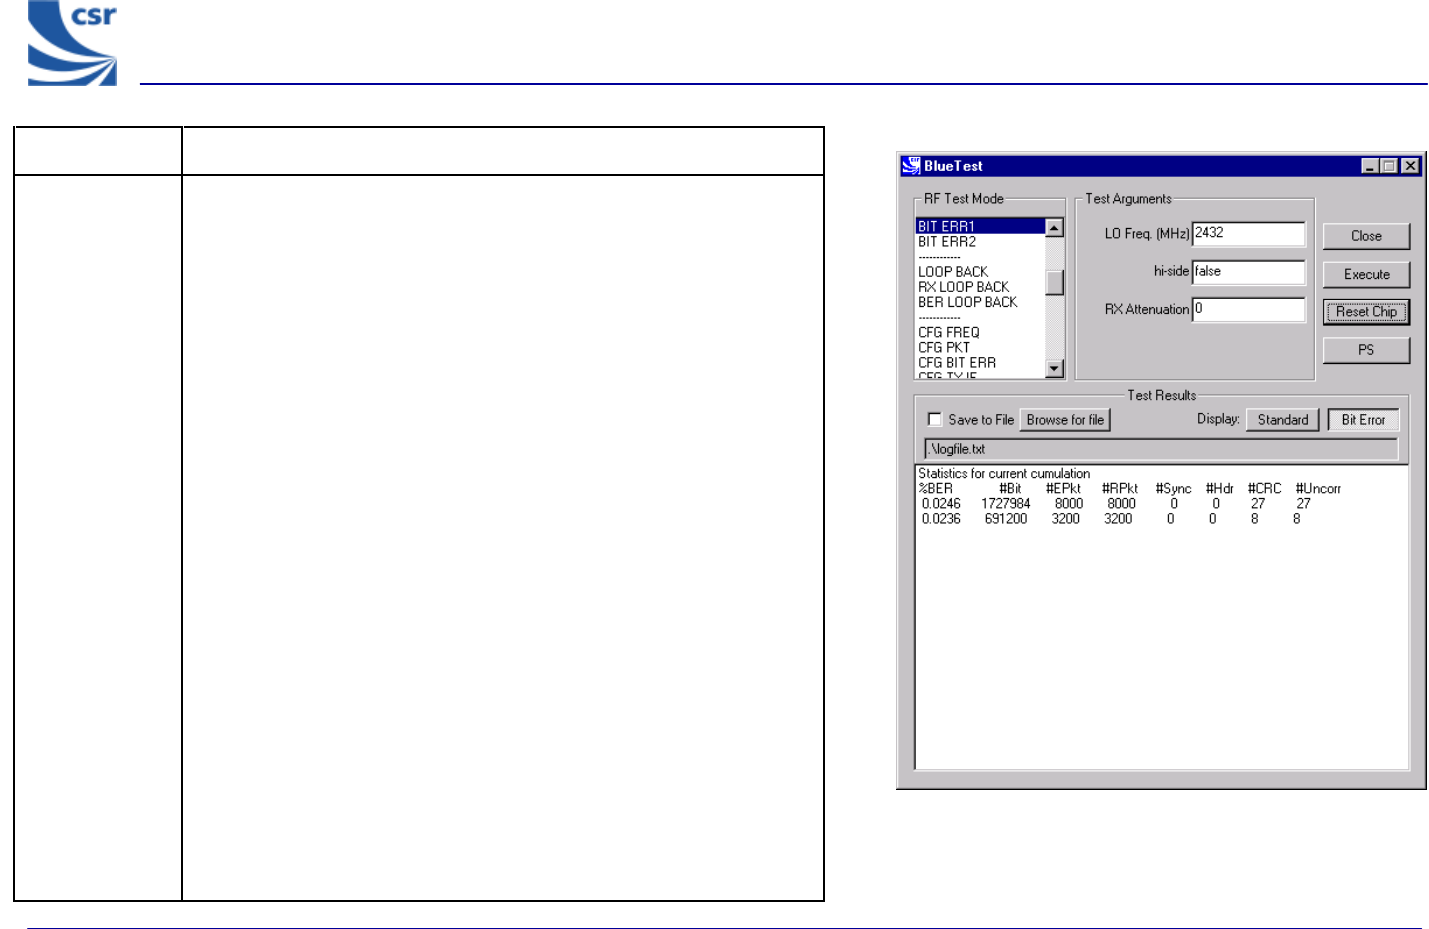Select BIT ERR1 in RF Test Mode list

980,227
